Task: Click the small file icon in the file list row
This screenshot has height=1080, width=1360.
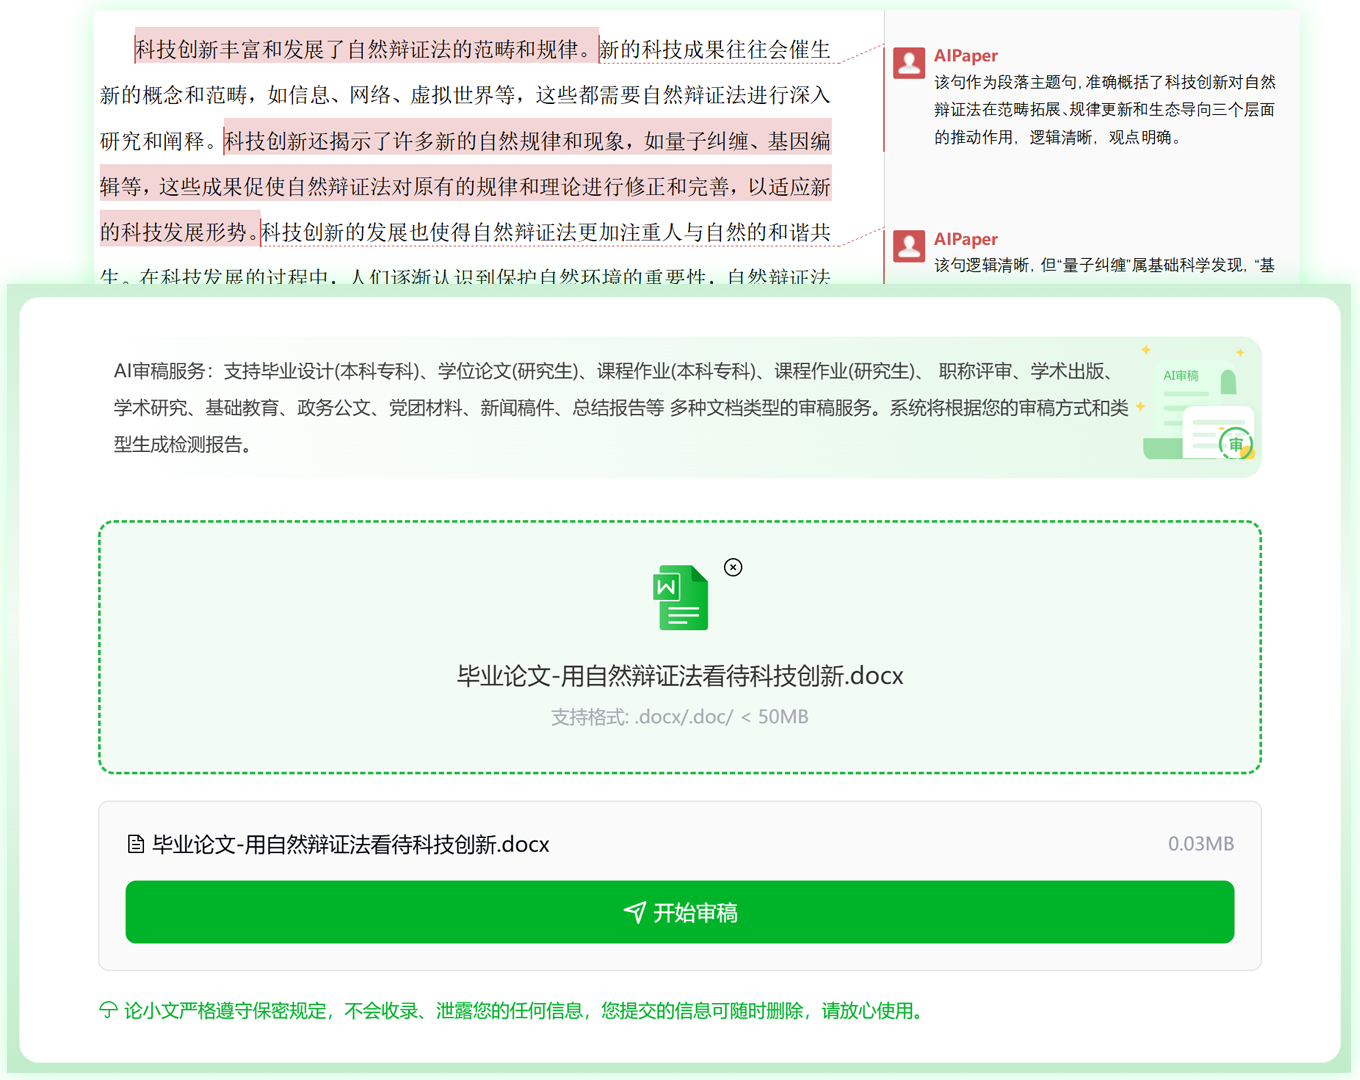Action: pyautogui.click(x=136, y=844)
